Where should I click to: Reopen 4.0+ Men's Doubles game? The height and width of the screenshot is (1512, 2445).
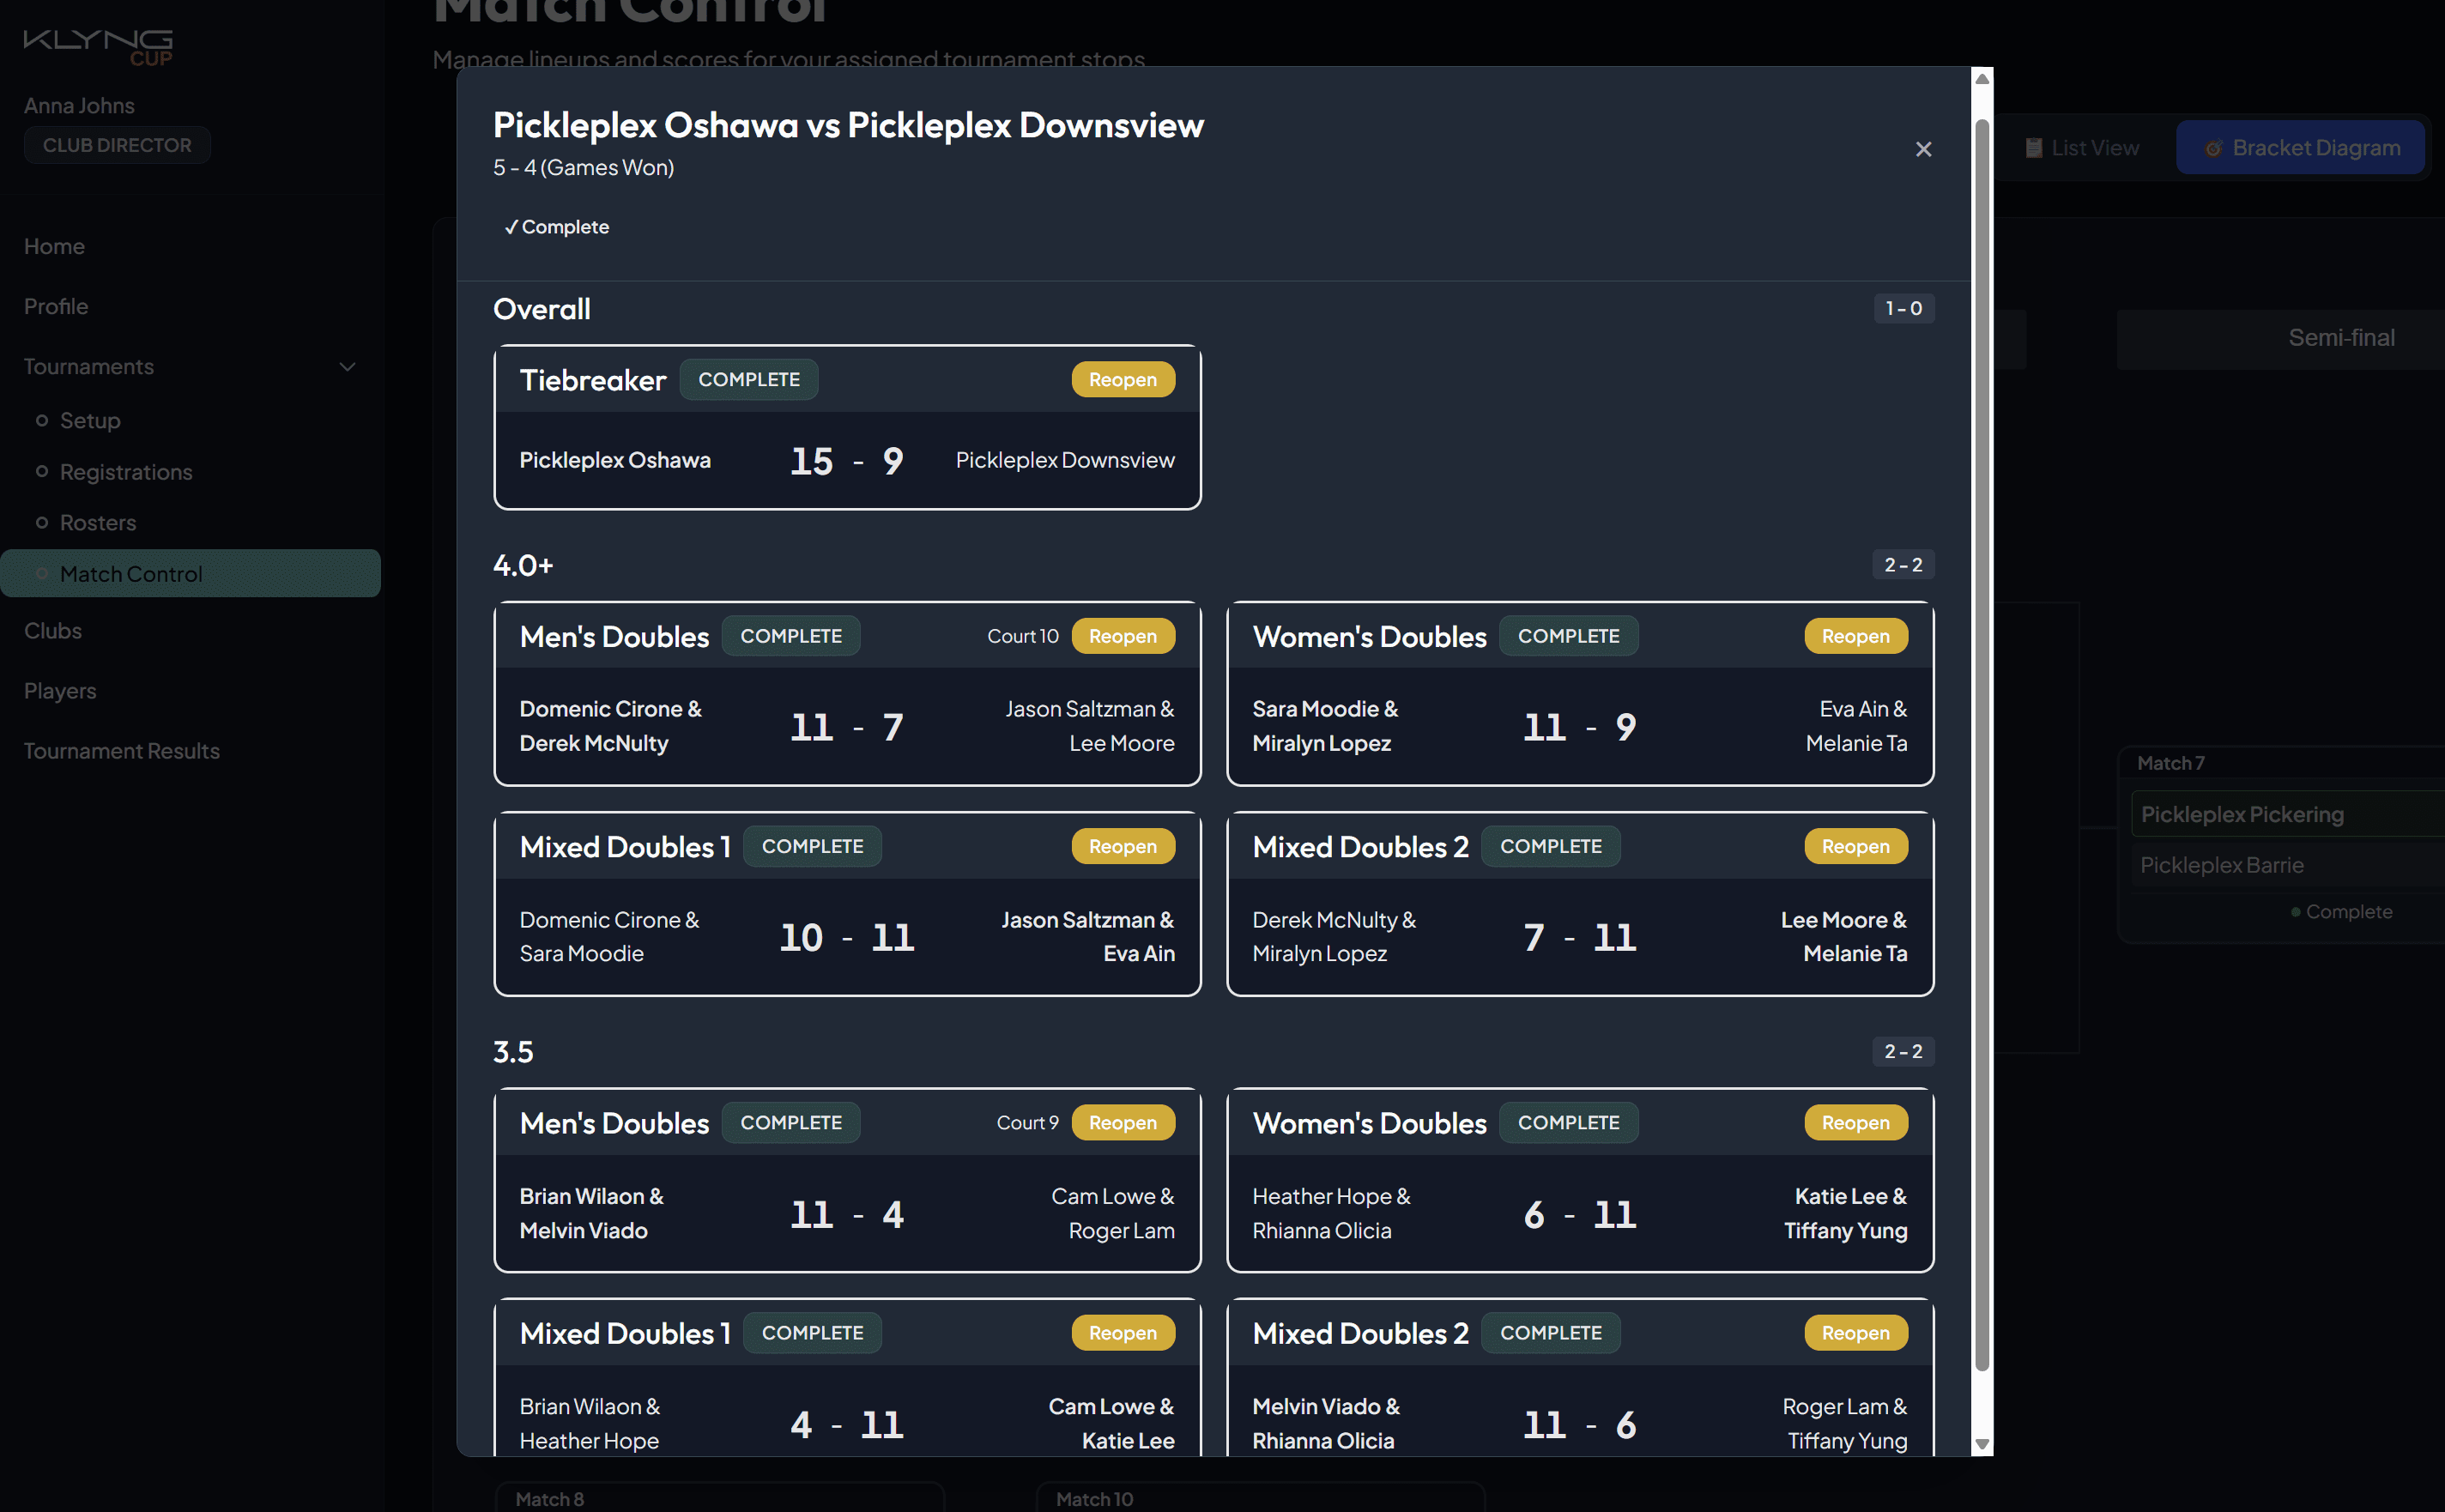tap(1122, 636)
